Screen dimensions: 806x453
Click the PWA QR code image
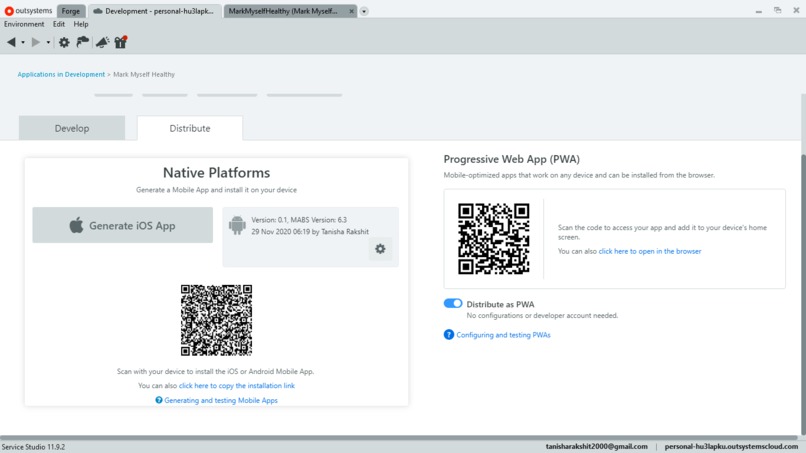(494, 239)
